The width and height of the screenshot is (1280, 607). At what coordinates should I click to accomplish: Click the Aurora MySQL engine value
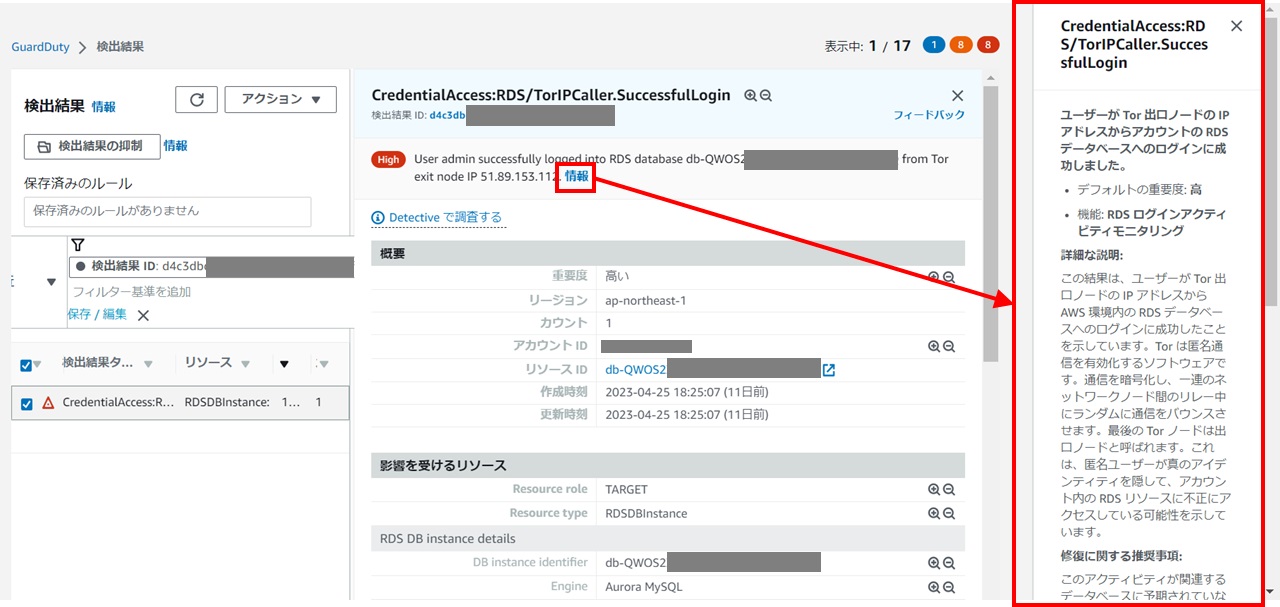644,587
